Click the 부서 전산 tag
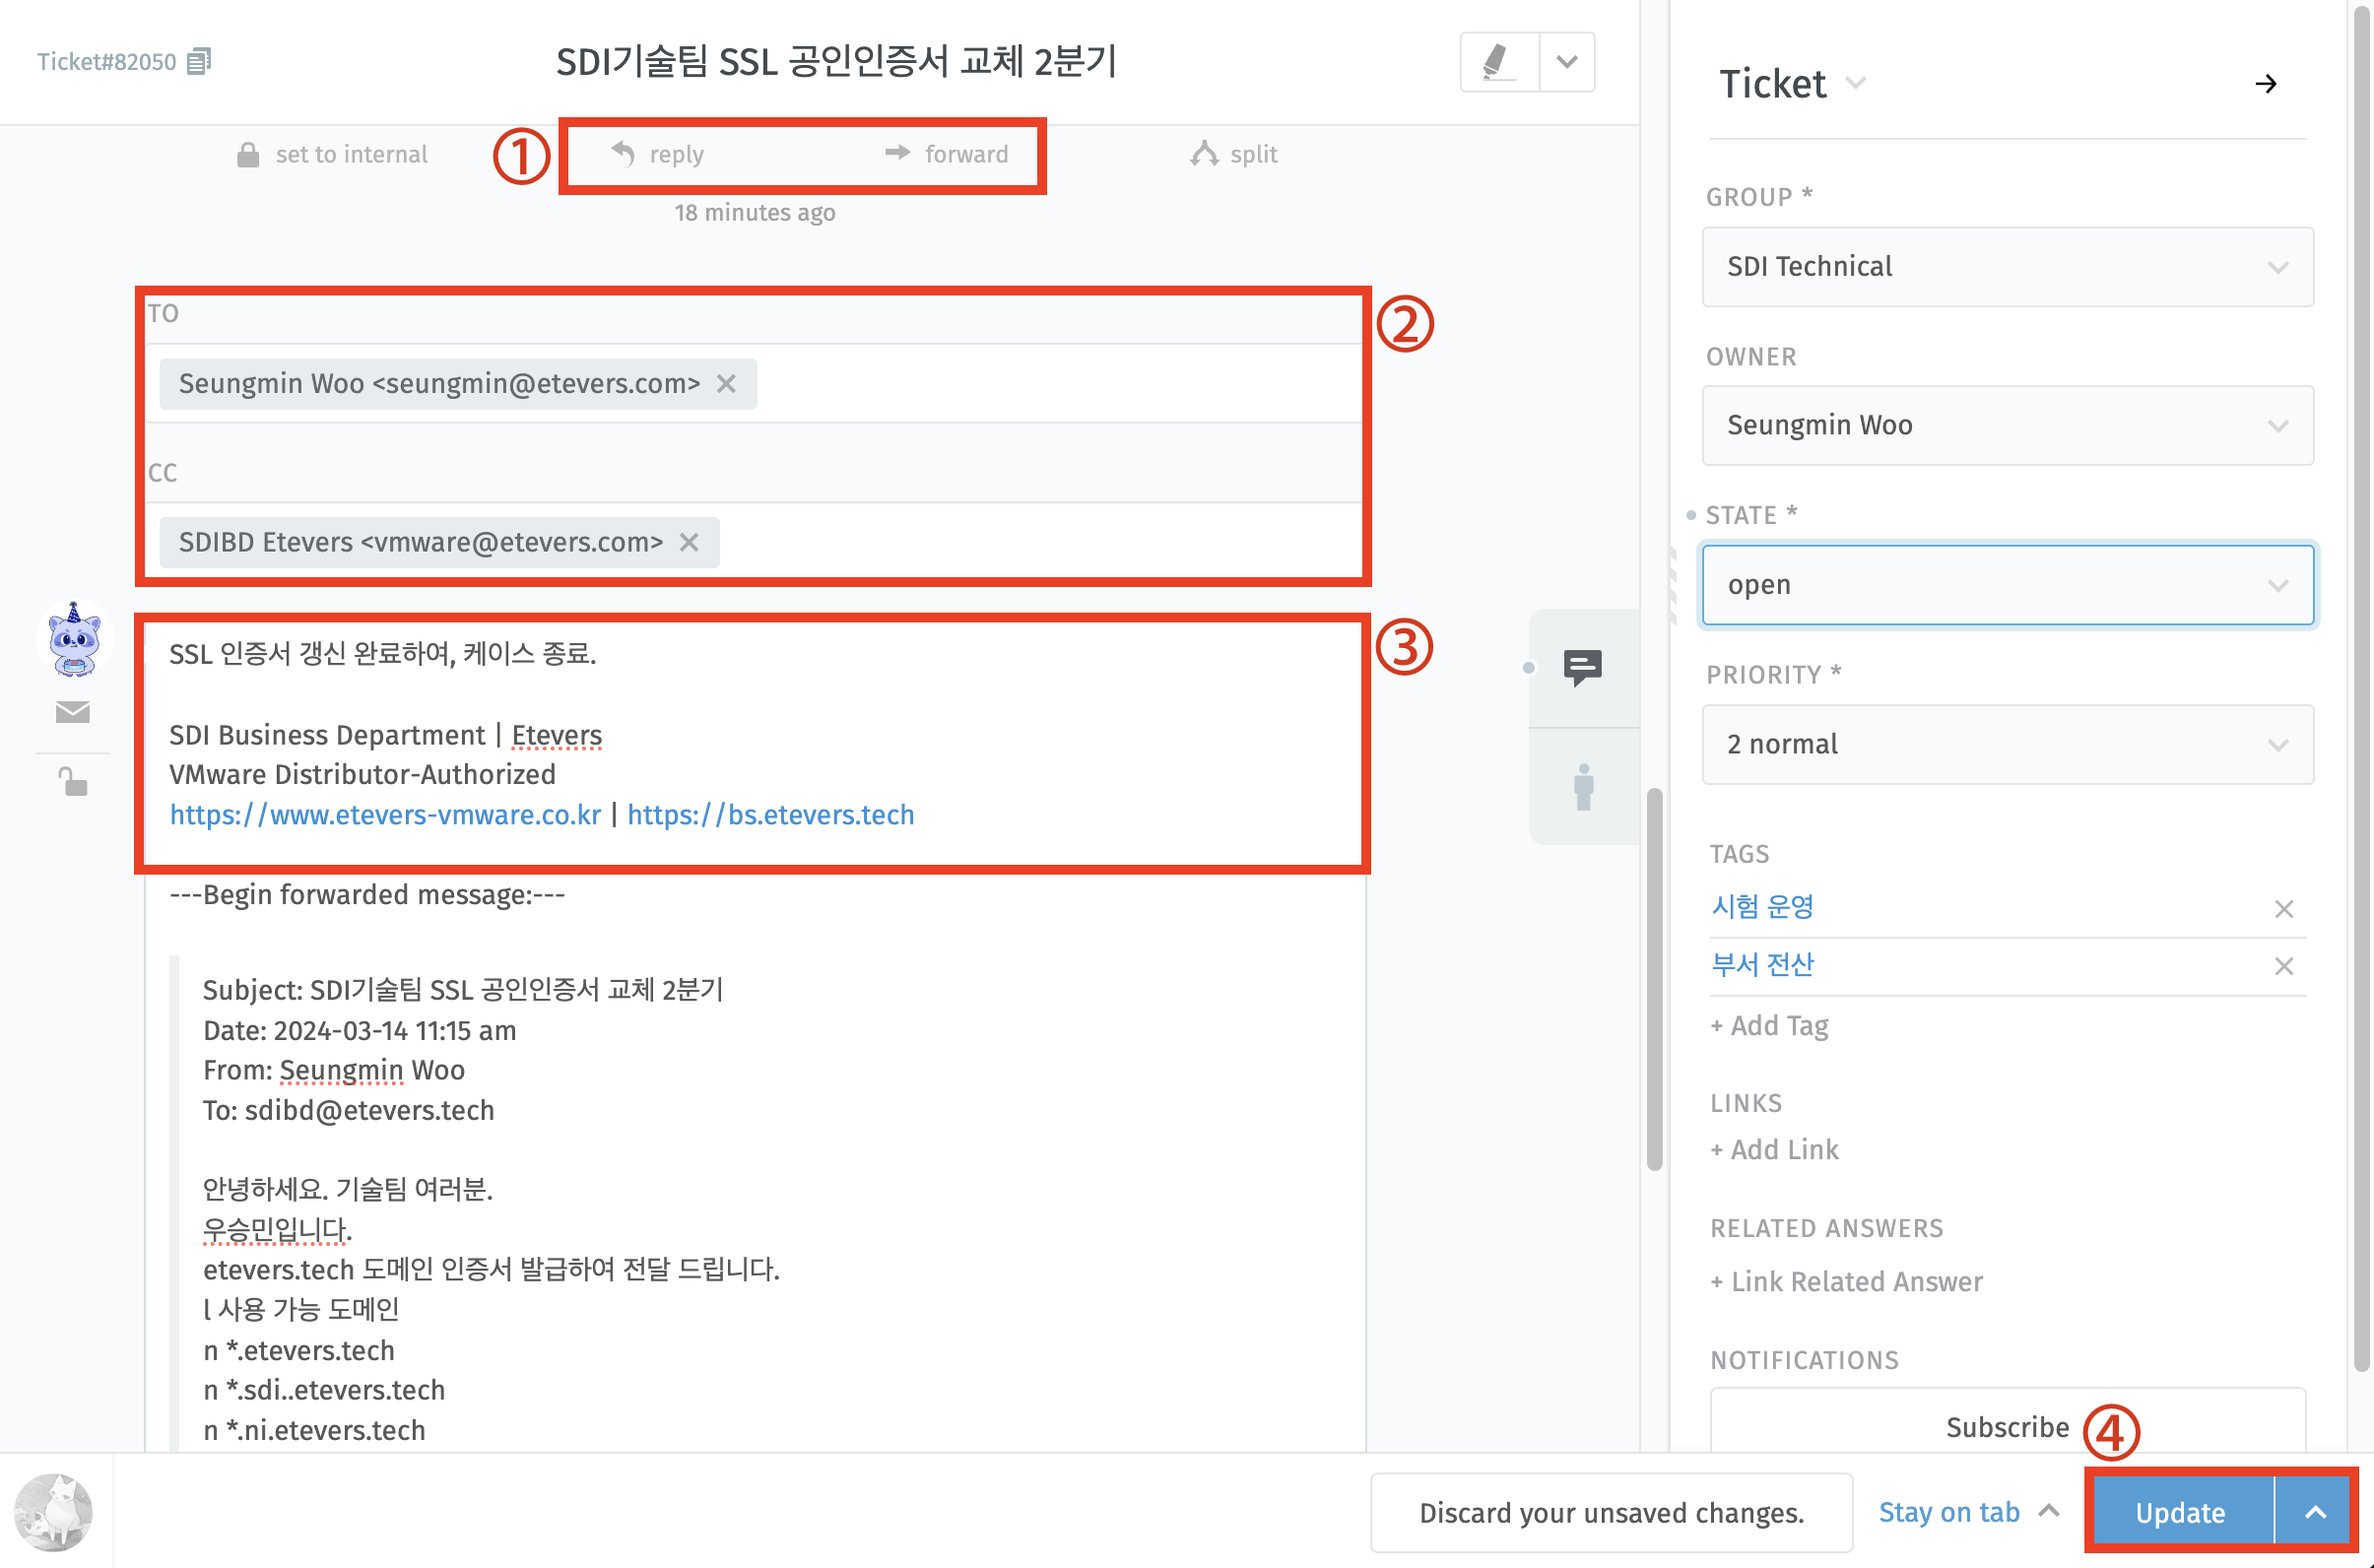 coord(1762,964)
